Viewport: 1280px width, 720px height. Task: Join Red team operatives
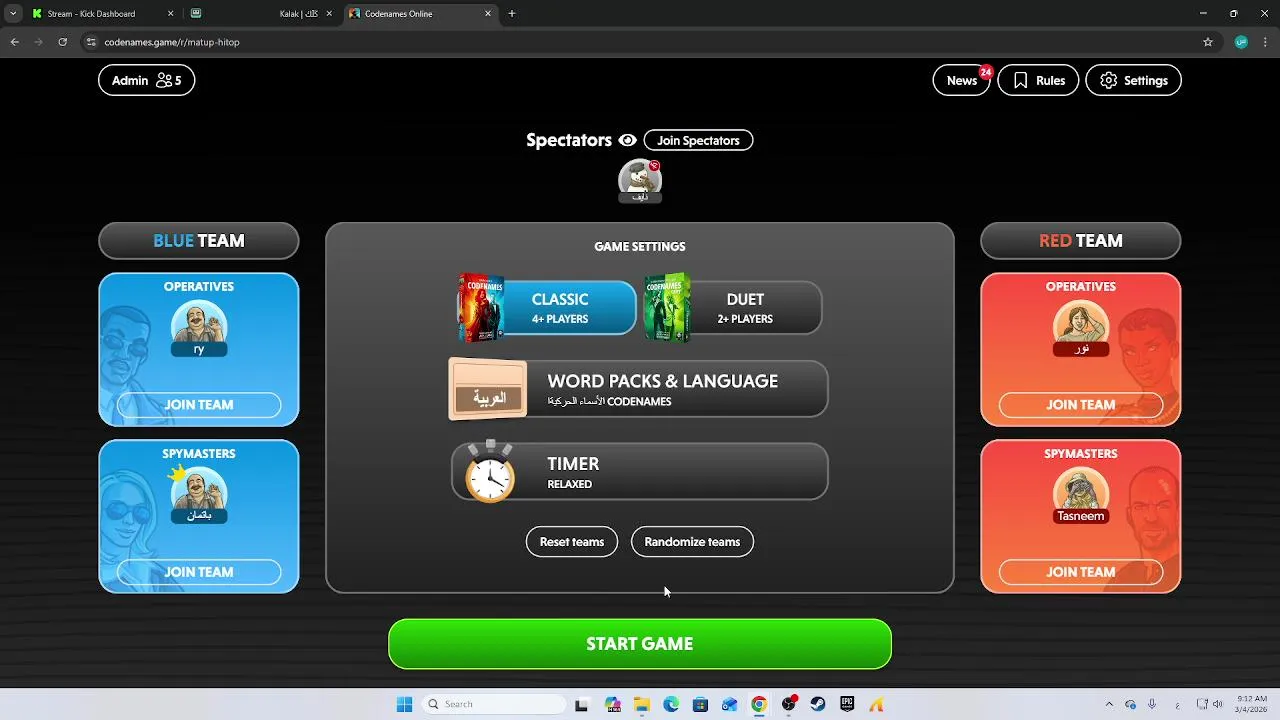(1081, 405)
